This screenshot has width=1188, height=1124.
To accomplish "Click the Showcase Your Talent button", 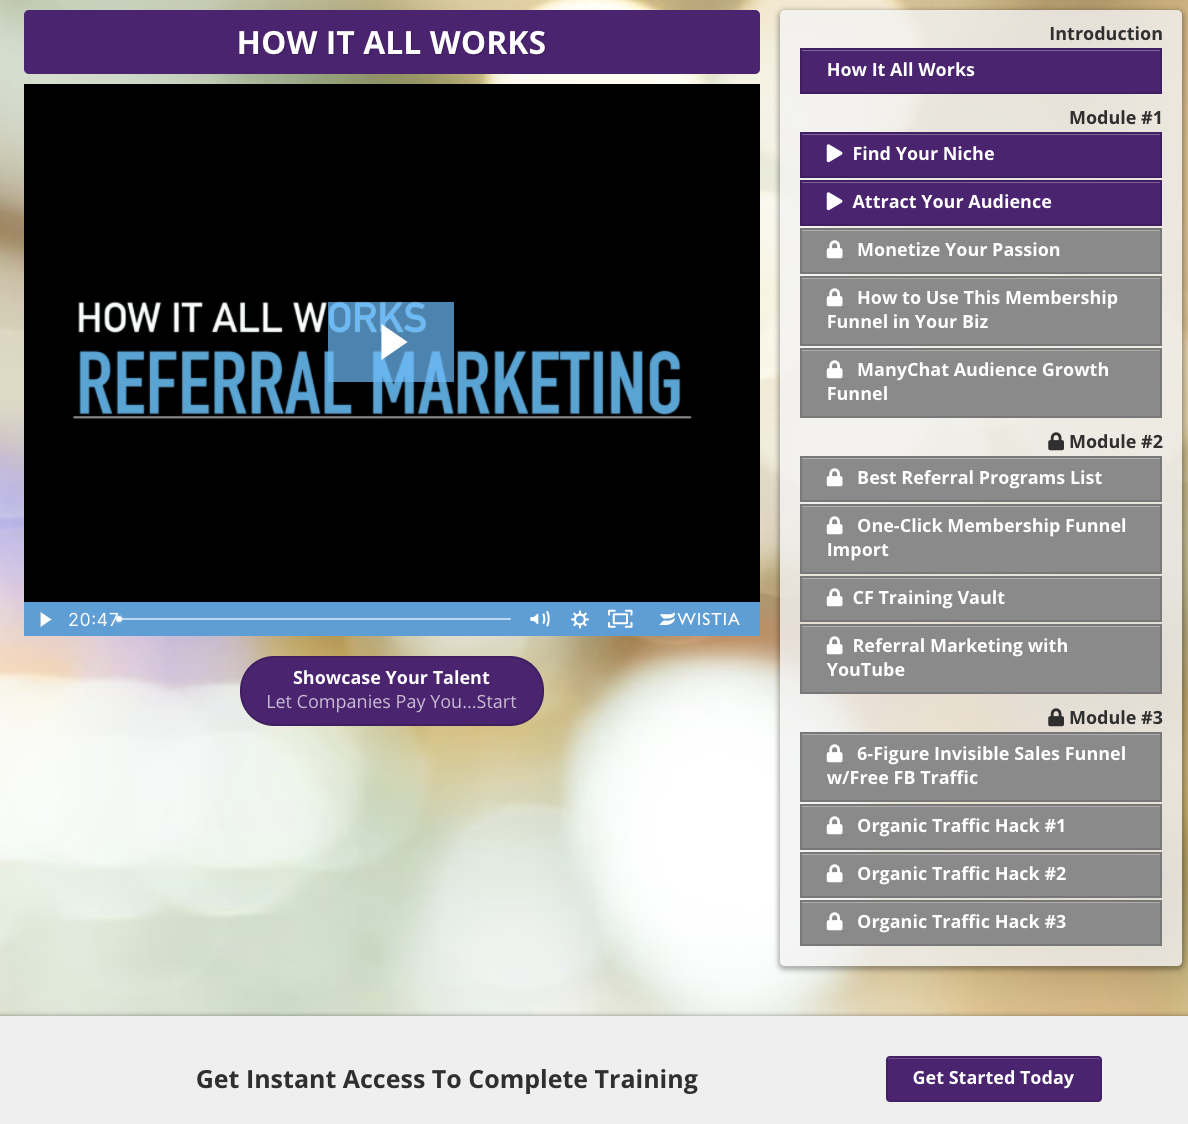I will (391, 690).
